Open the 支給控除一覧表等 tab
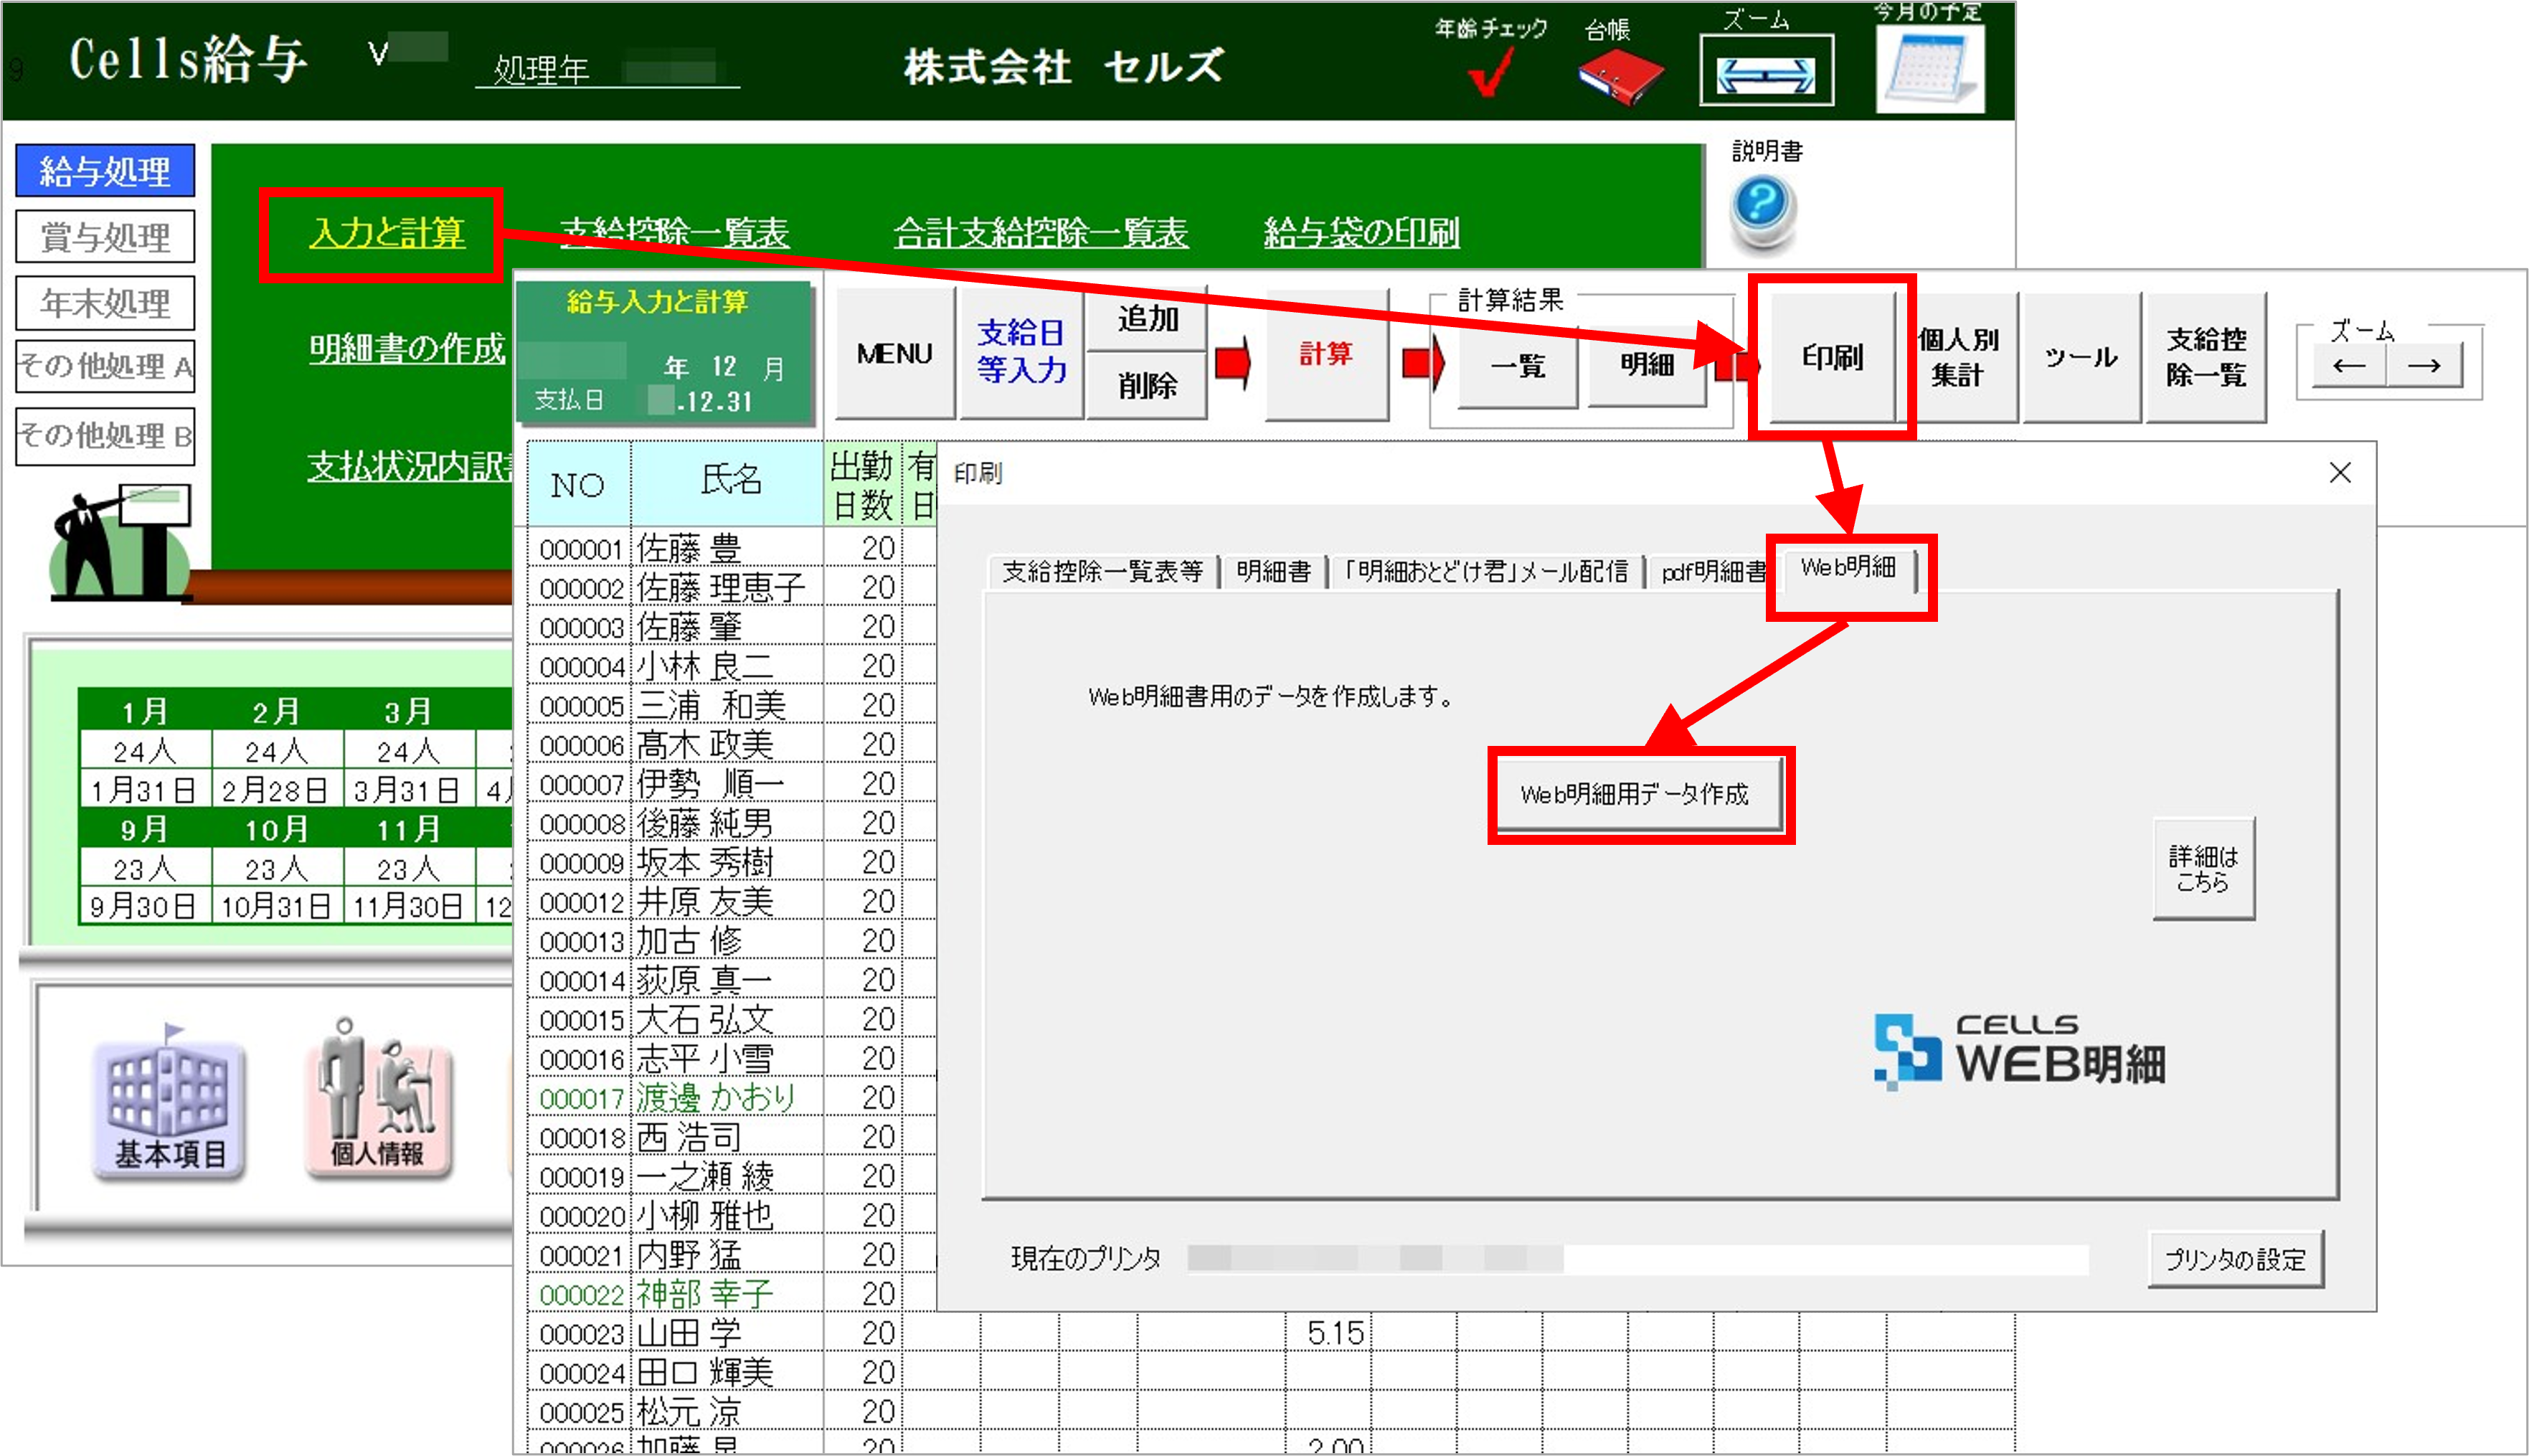Viewport: 2529px width, 1456px height. coord(1102,572)
